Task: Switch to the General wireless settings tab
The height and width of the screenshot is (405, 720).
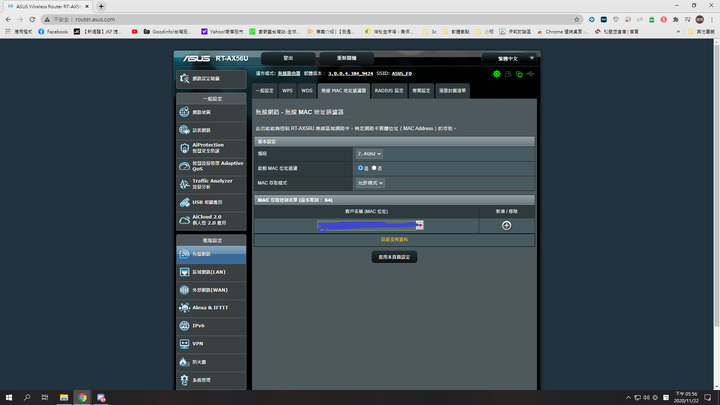Action: tap(265, 91)
